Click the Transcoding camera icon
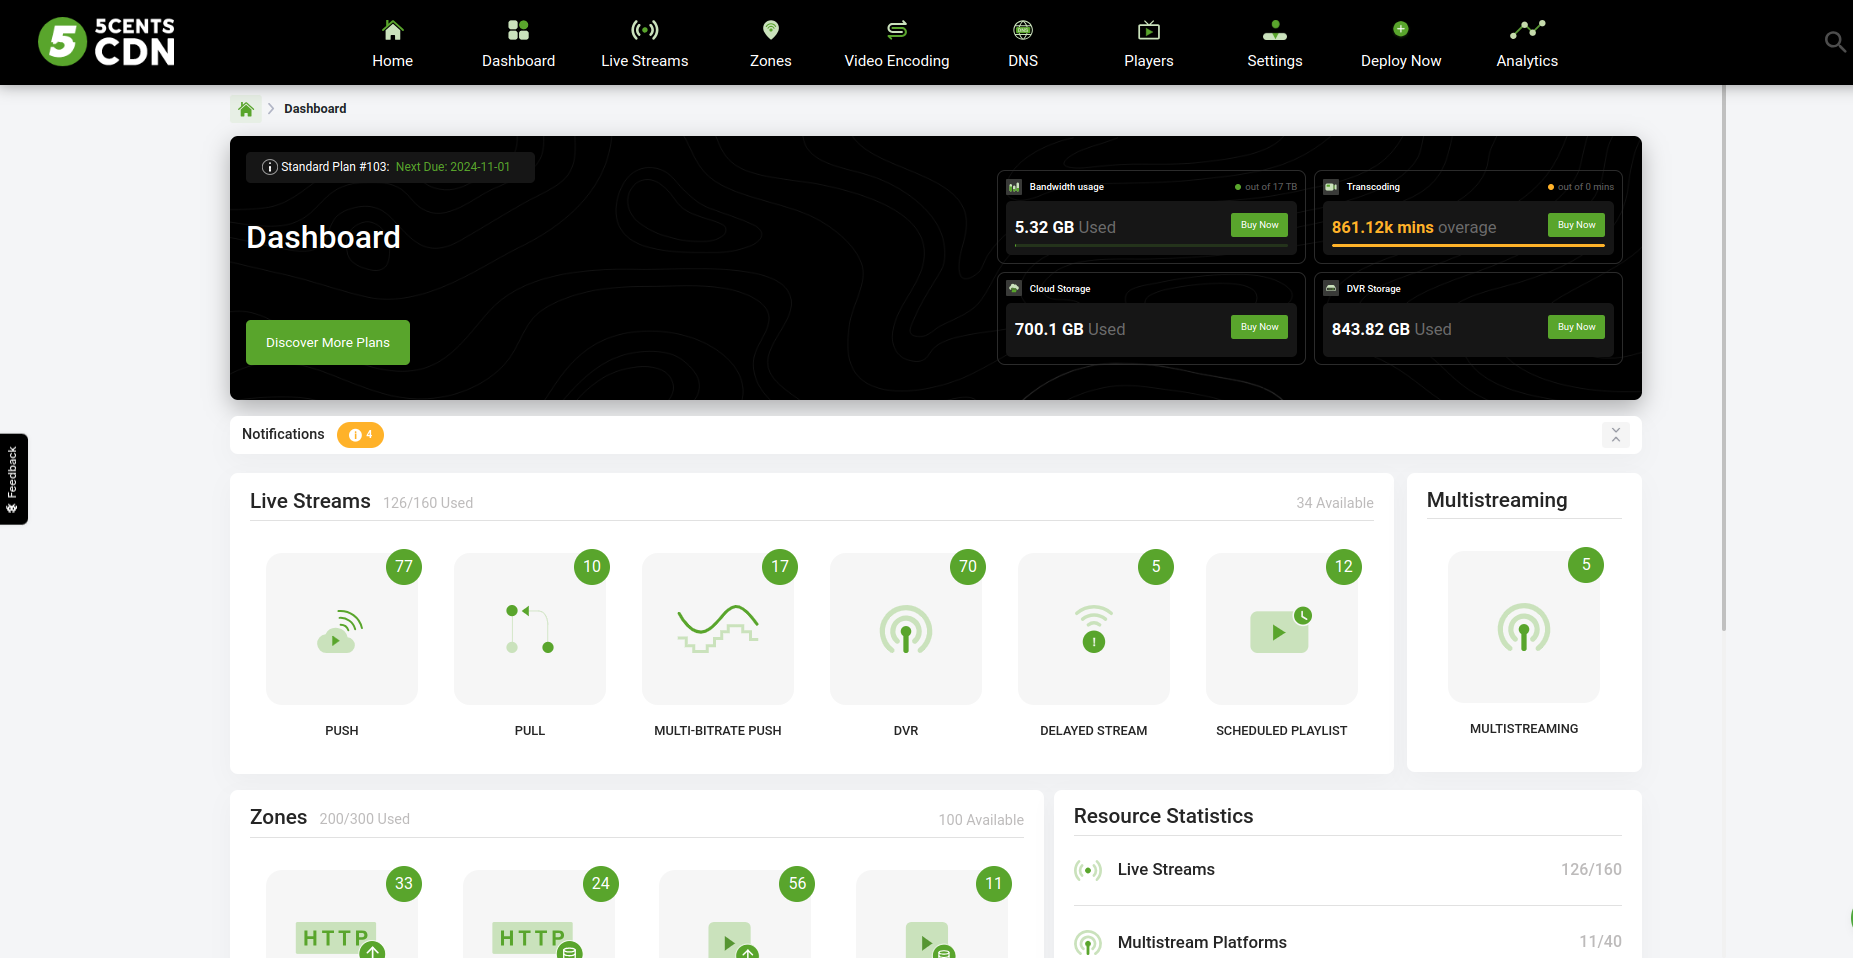Screen dimensions: 1853x958 tap(1331, 187)
